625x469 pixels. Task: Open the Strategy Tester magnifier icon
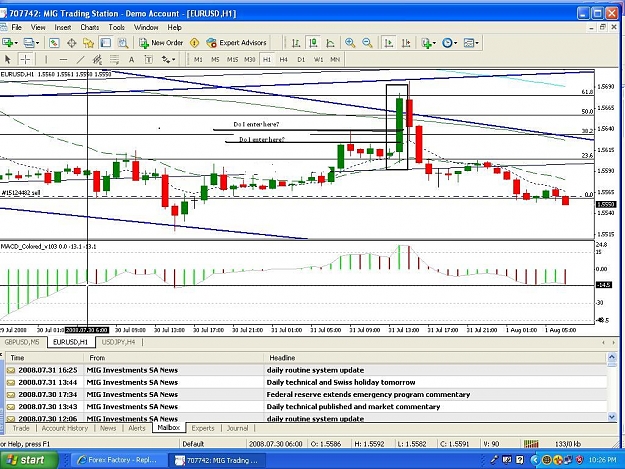click(123, 43)
